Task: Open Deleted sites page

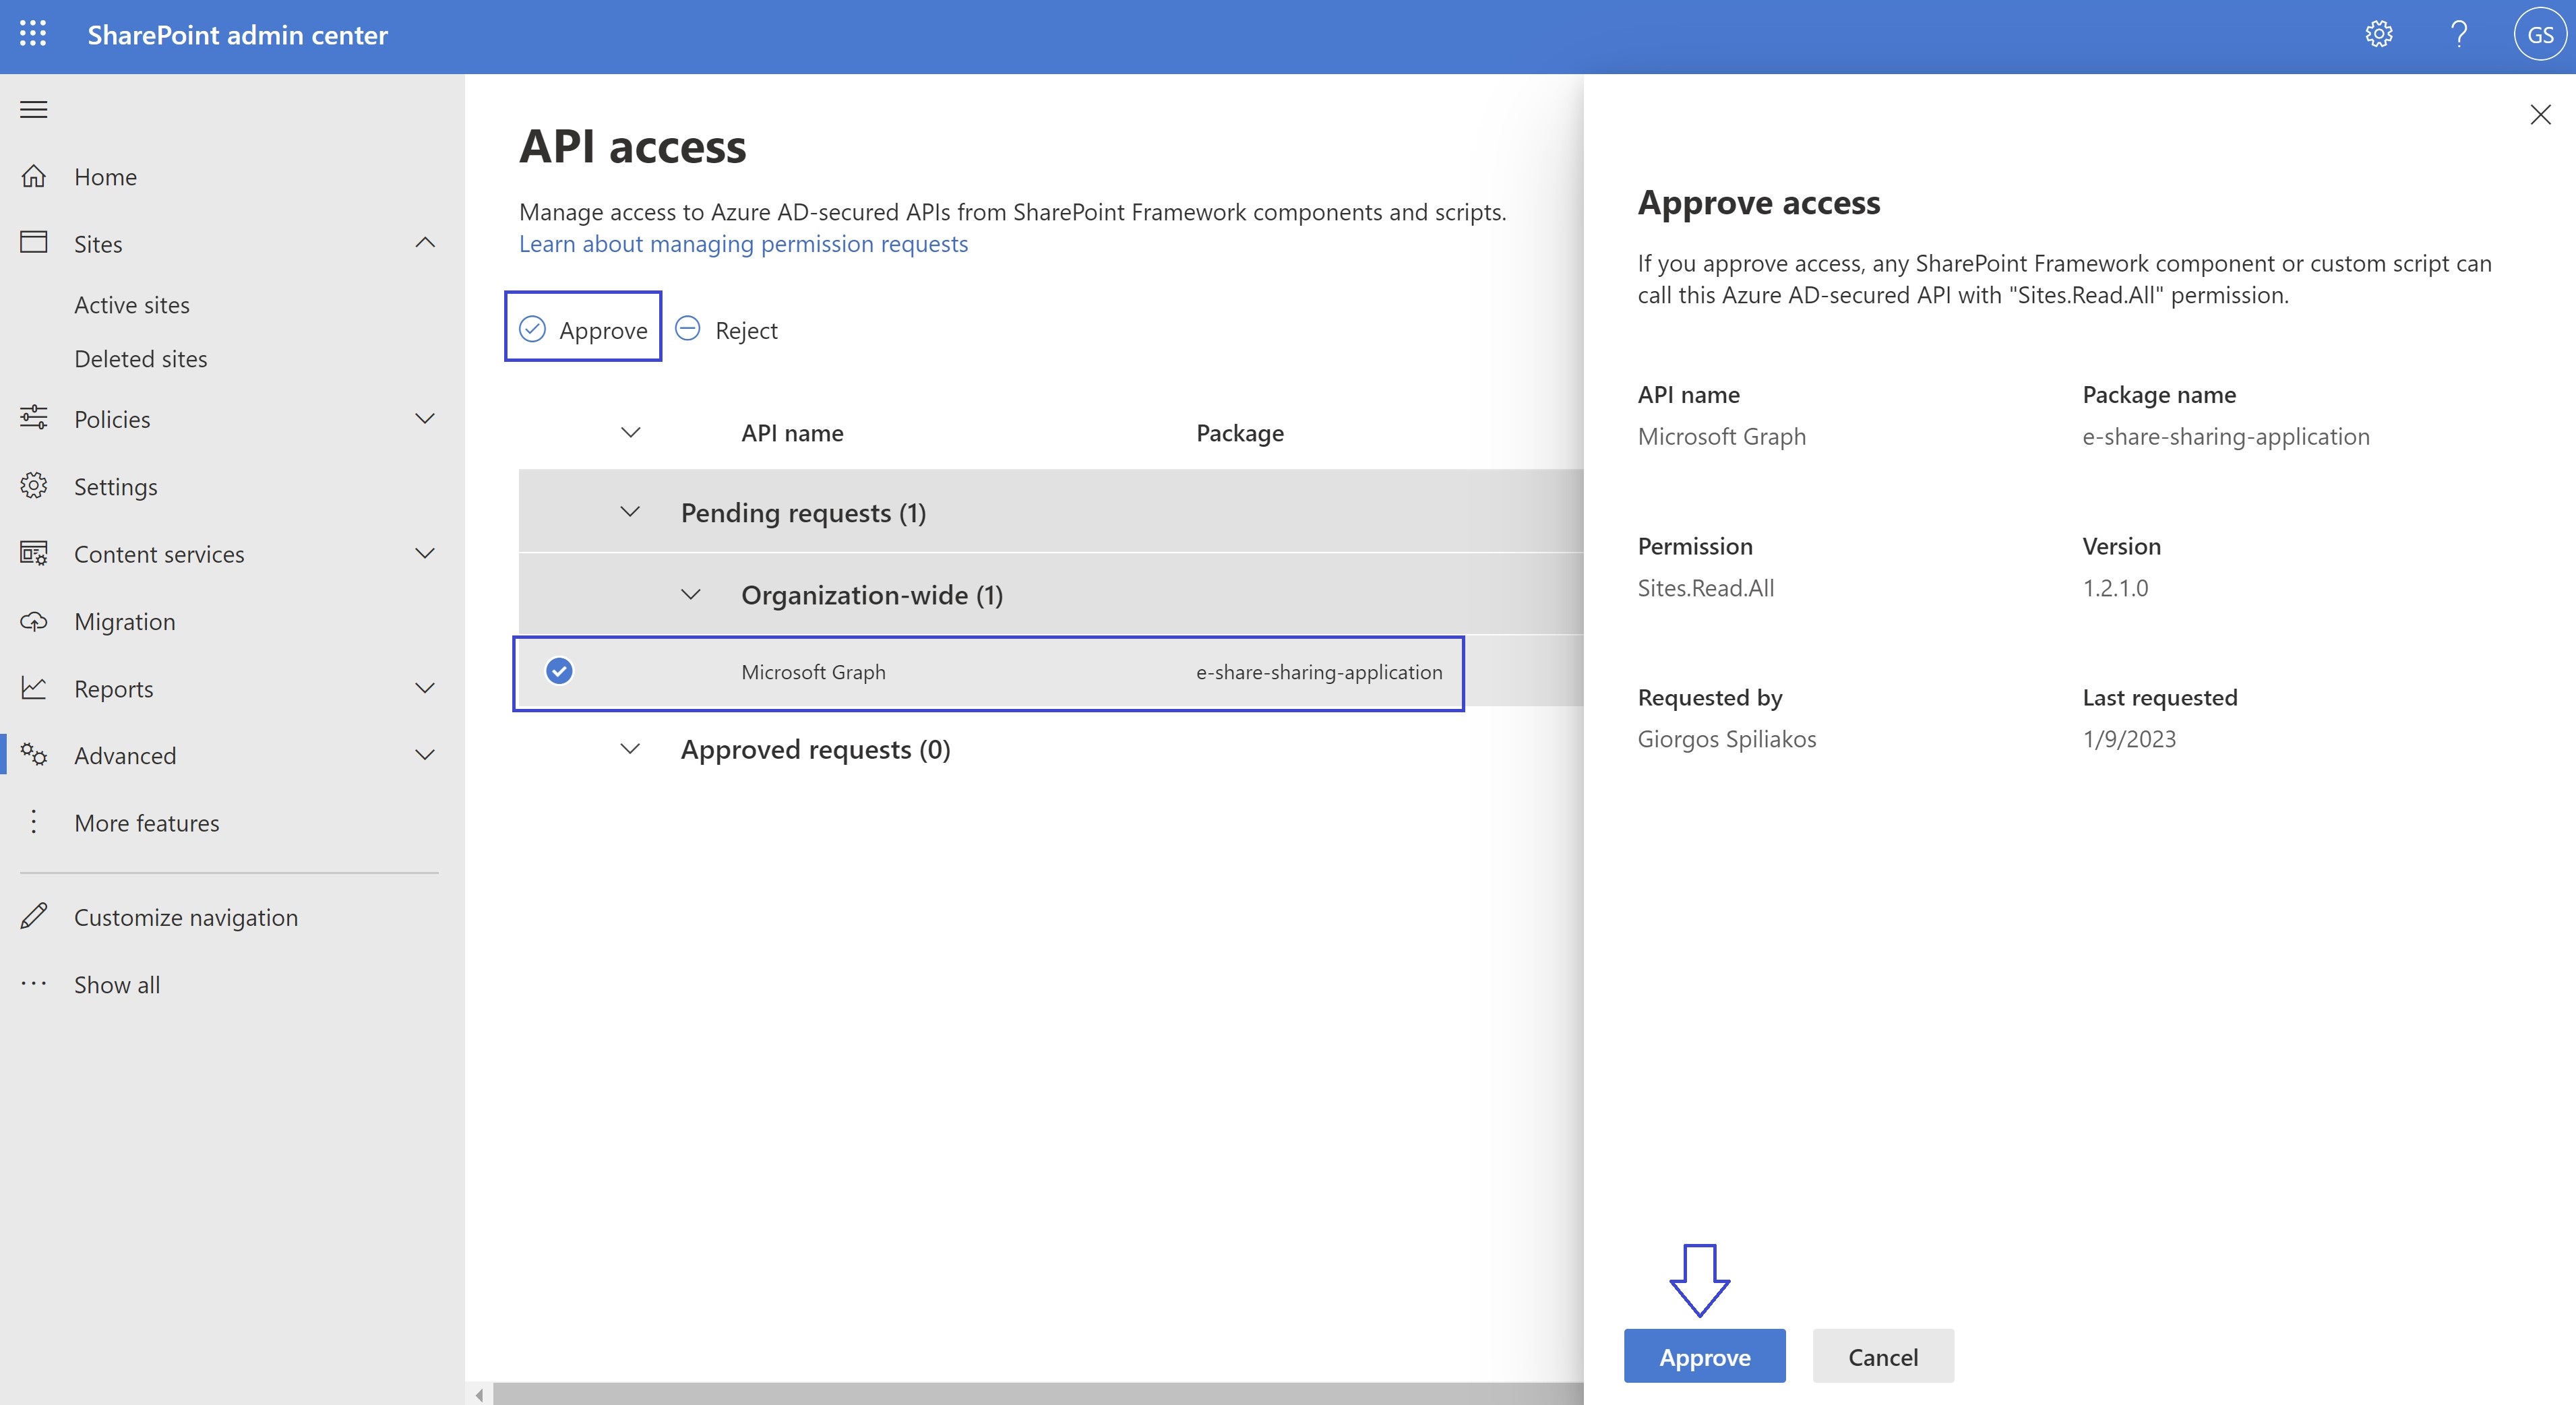Action: pos(141,359)
